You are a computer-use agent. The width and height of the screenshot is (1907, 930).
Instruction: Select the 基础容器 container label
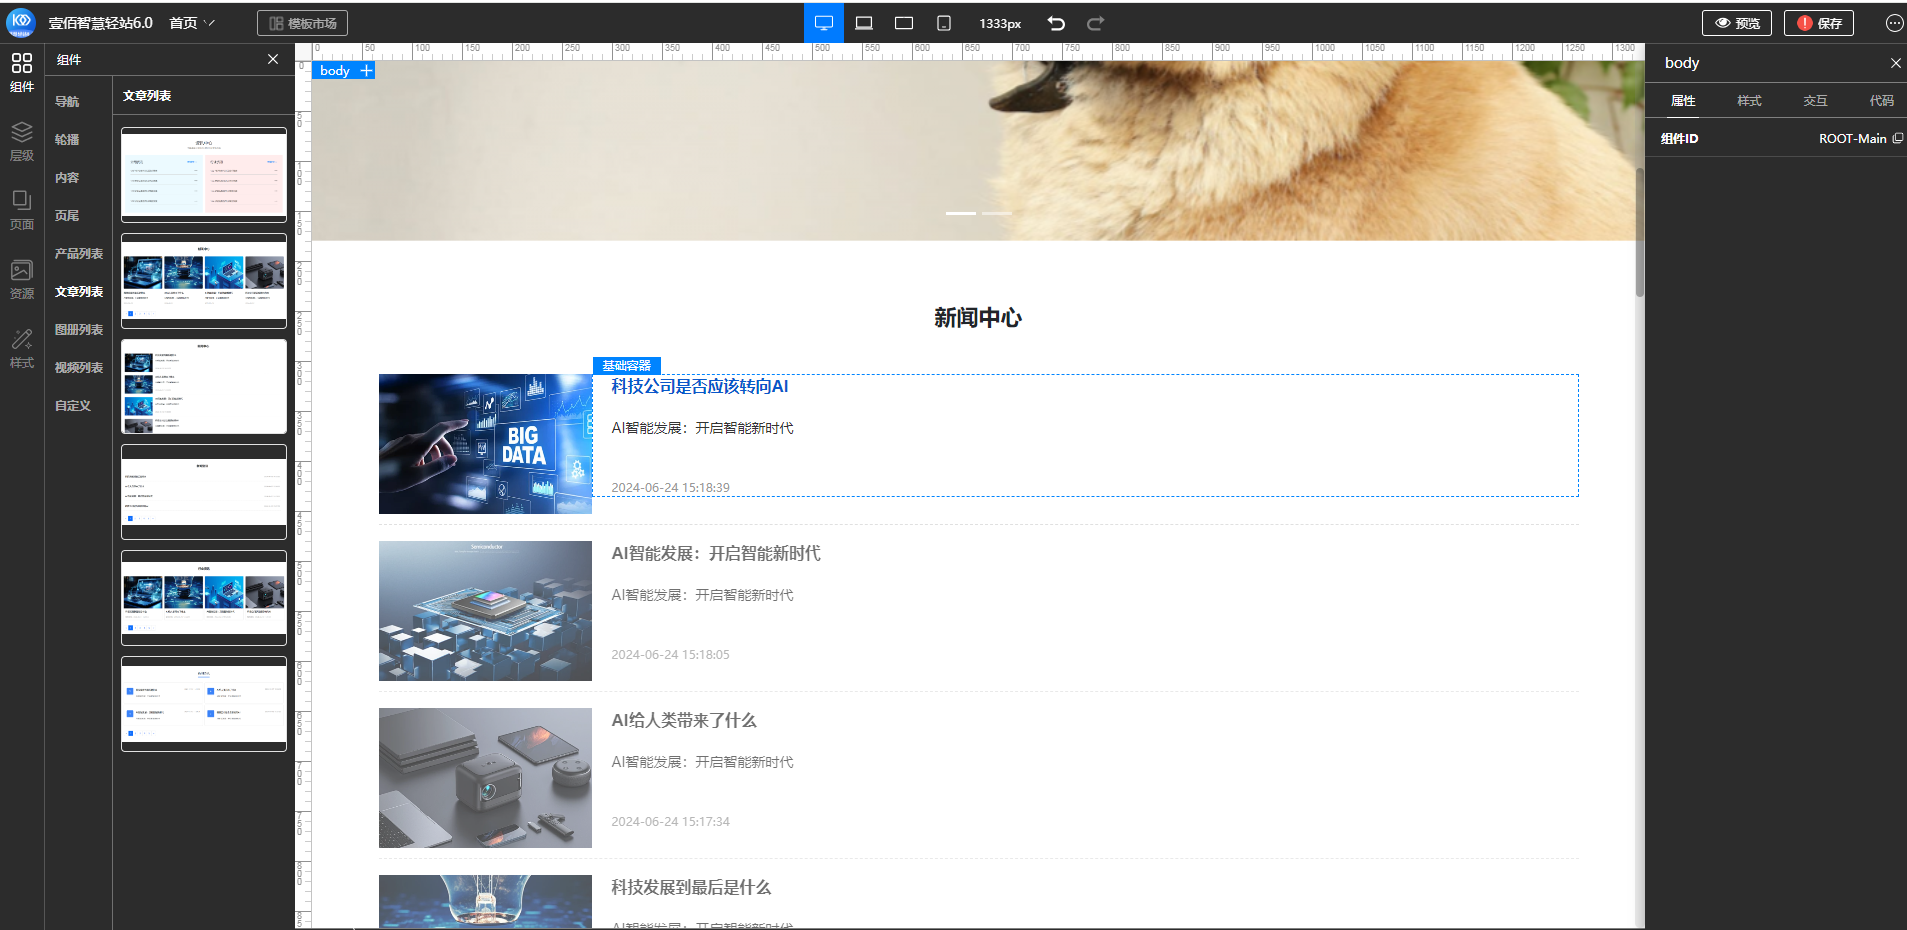pyautogui.click(x=627, y=366)
